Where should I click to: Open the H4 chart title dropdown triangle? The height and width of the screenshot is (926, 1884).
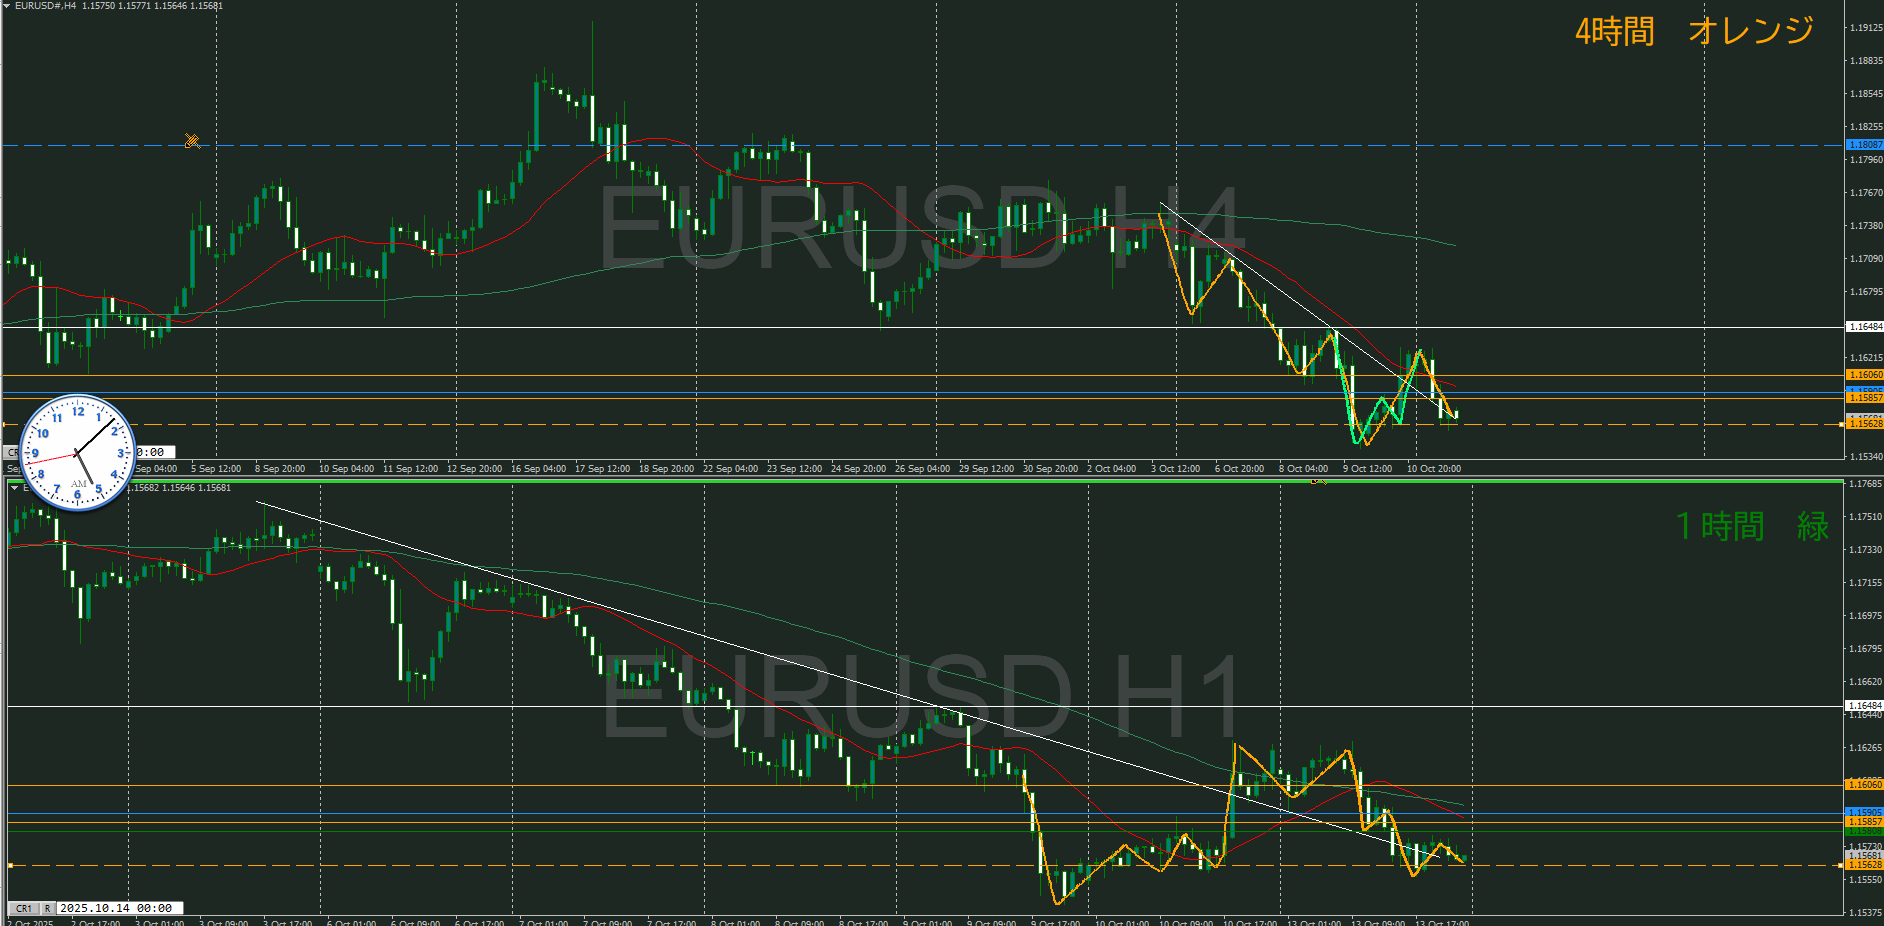point(7,6)
